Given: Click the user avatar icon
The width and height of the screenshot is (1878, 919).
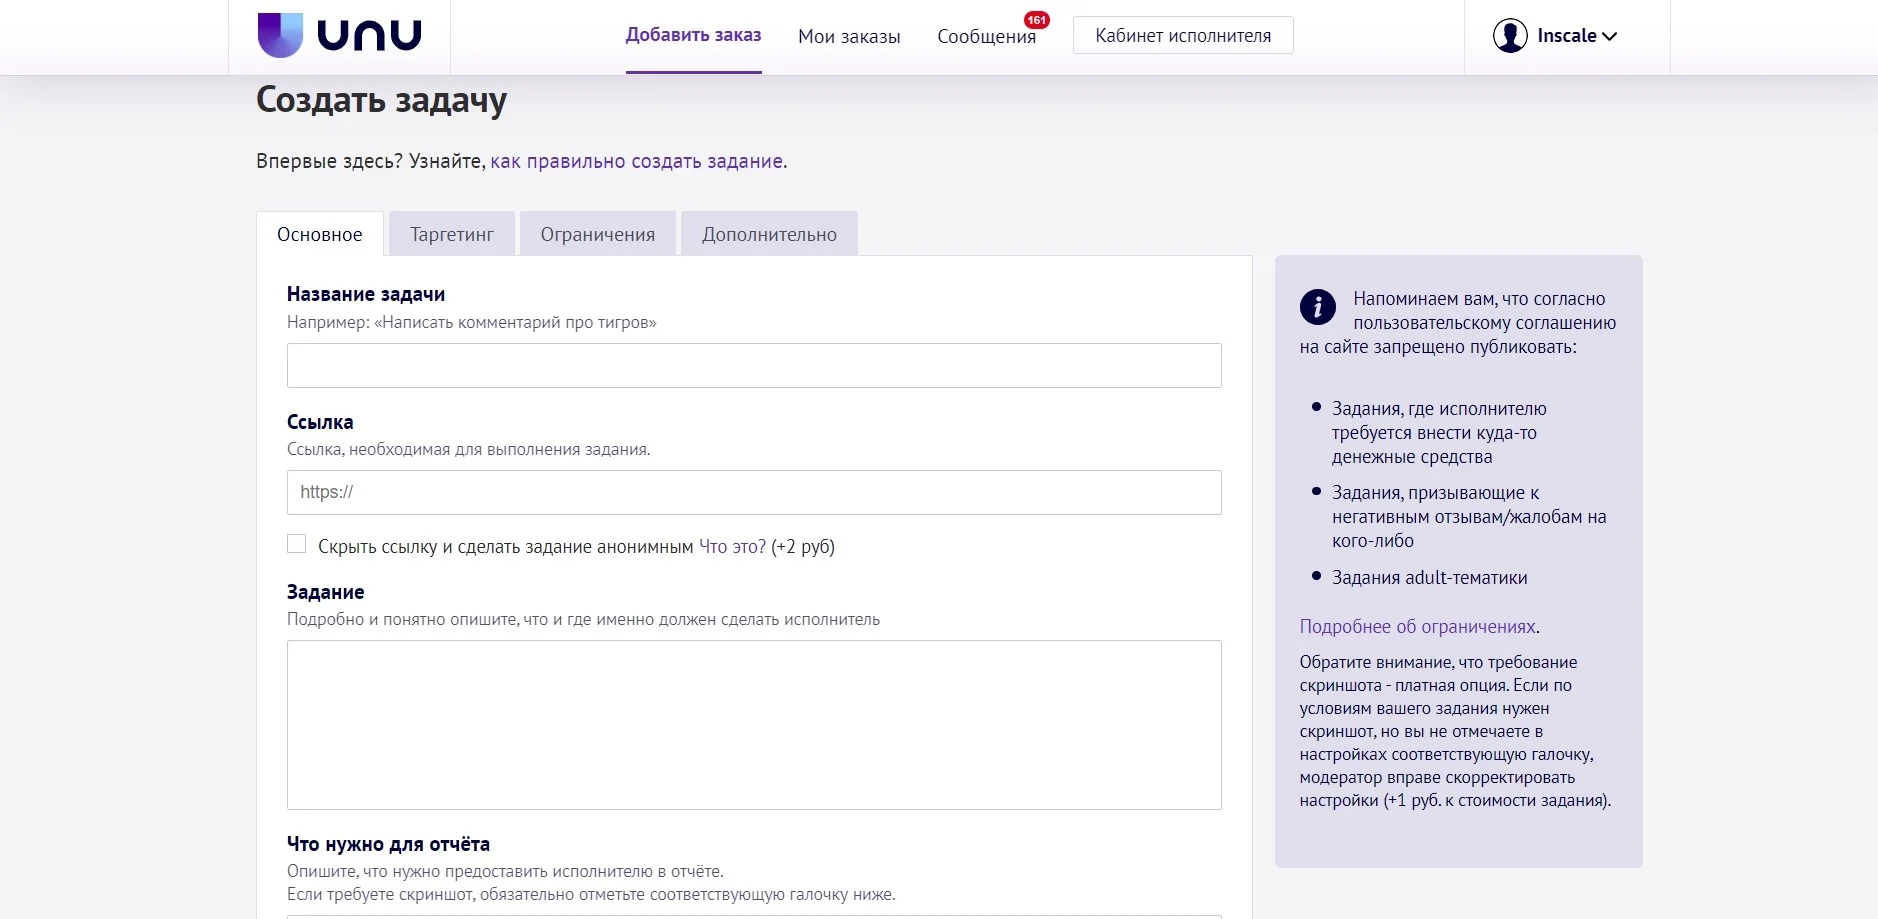Looking at the screenshot, I should point(1510,36).
